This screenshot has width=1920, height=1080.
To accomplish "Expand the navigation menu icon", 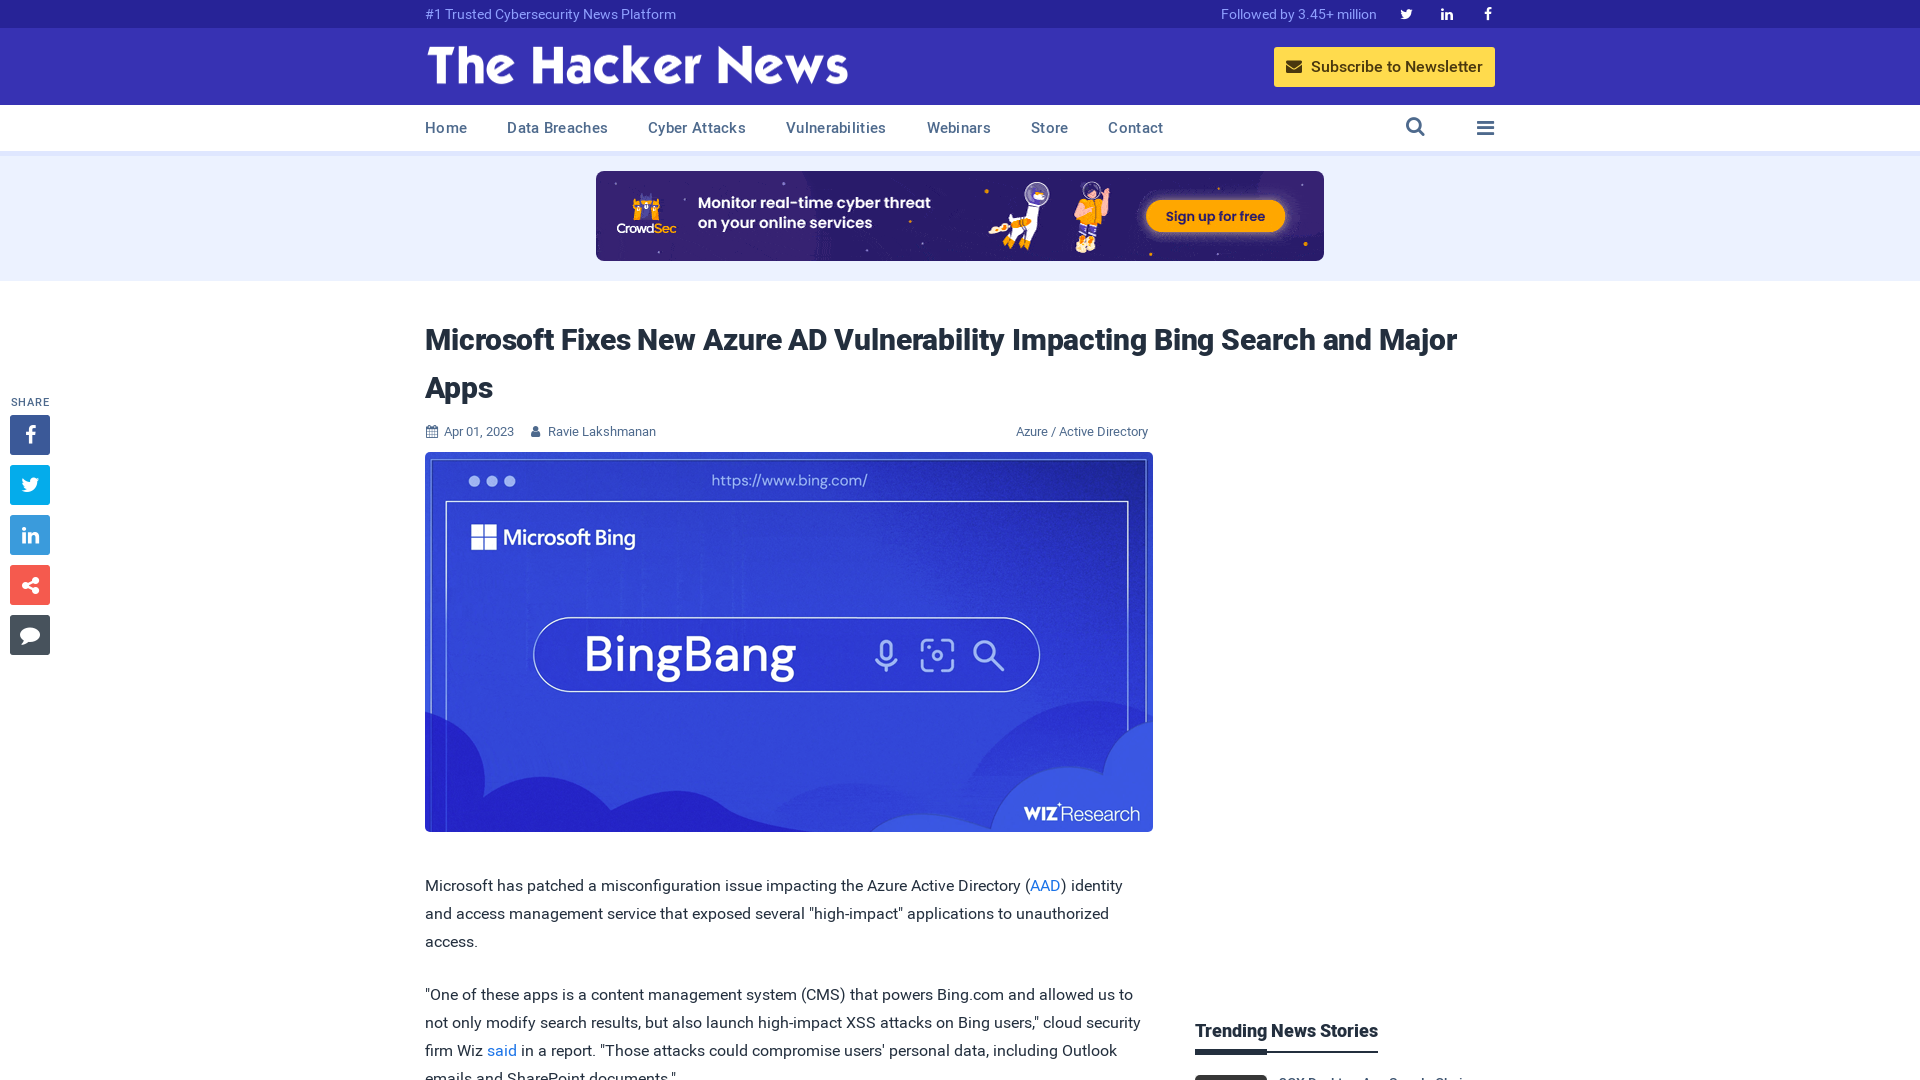I will tap(1485, 127).
